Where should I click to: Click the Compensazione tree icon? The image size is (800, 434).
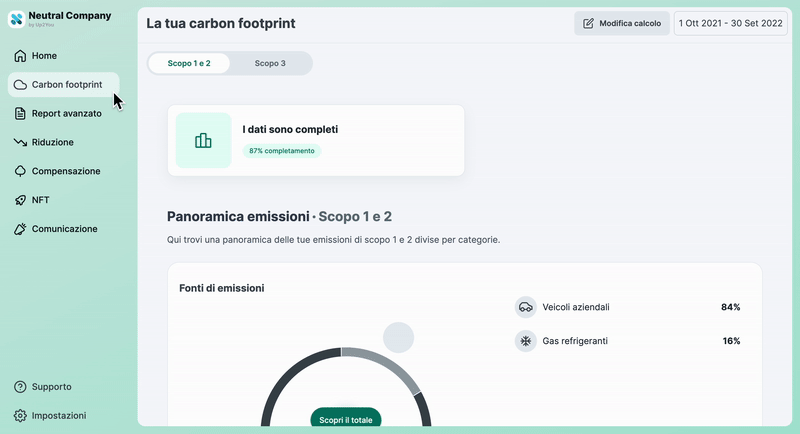click(20, 171)
